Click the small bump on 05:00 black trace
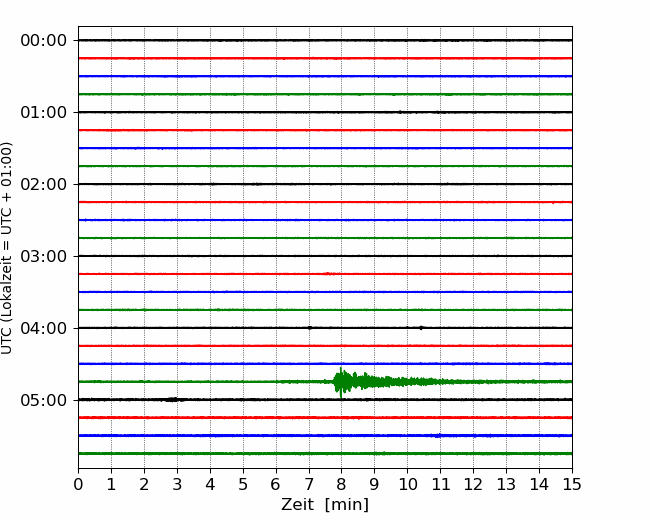 [x=173, y=400]
